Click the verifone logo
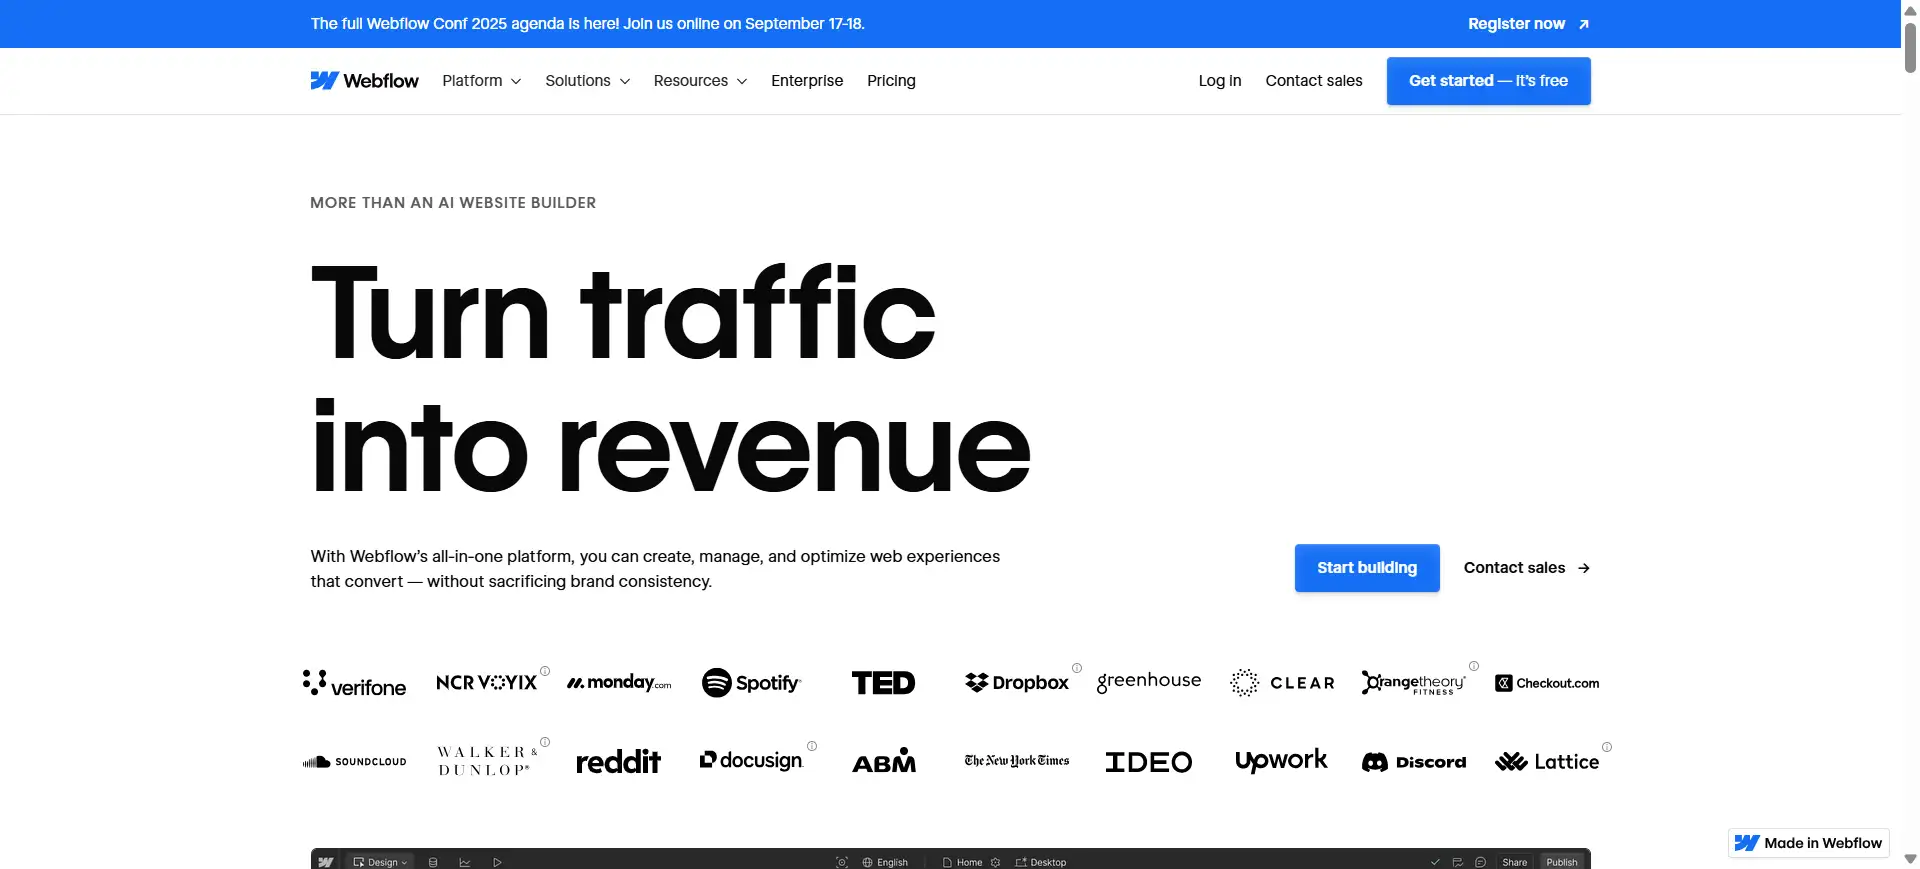Viewport: 1920px width, 869px height. (354, 684)
